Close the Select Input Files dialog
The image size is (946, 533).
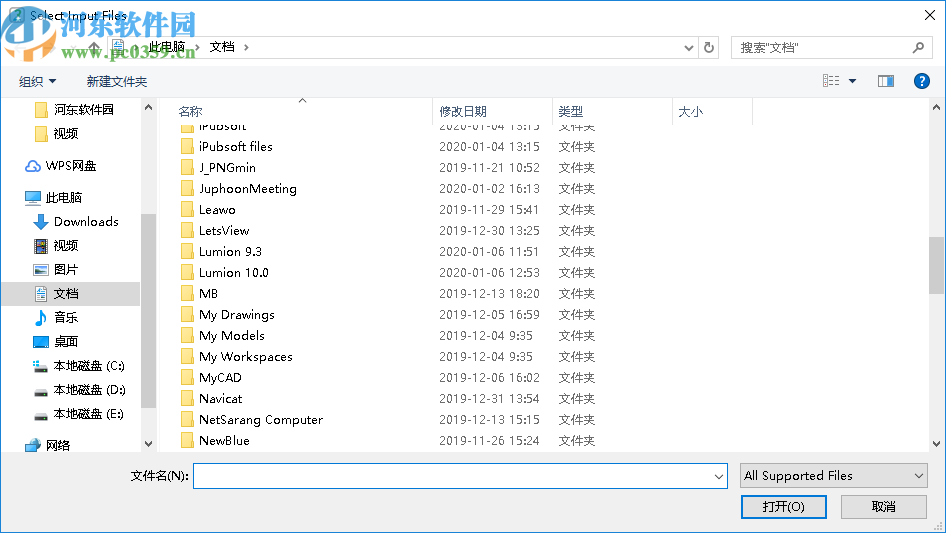930,15
